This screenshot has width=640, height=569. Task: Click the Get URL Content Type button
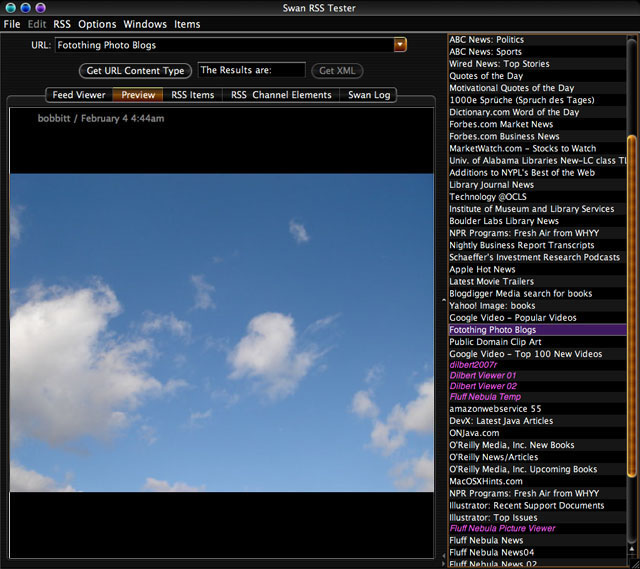(135, 71)
